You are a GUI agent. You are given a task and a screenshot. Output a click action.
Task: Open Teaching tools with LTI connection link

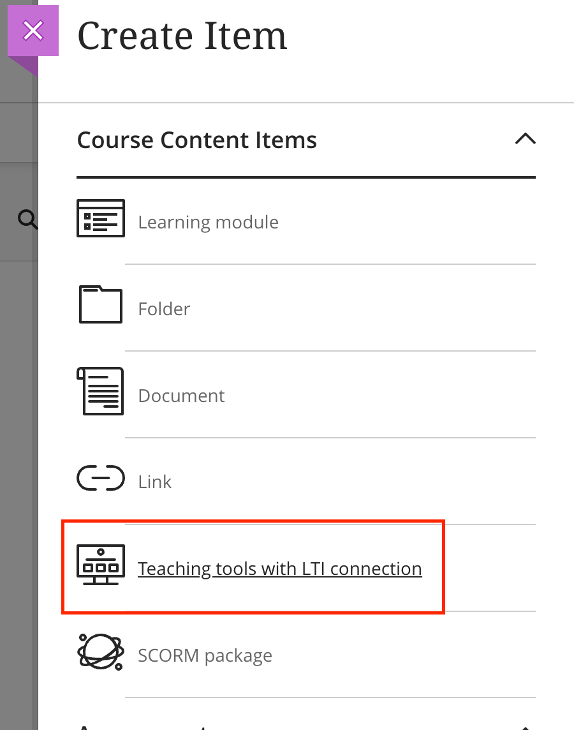click(x=280, y=568)
